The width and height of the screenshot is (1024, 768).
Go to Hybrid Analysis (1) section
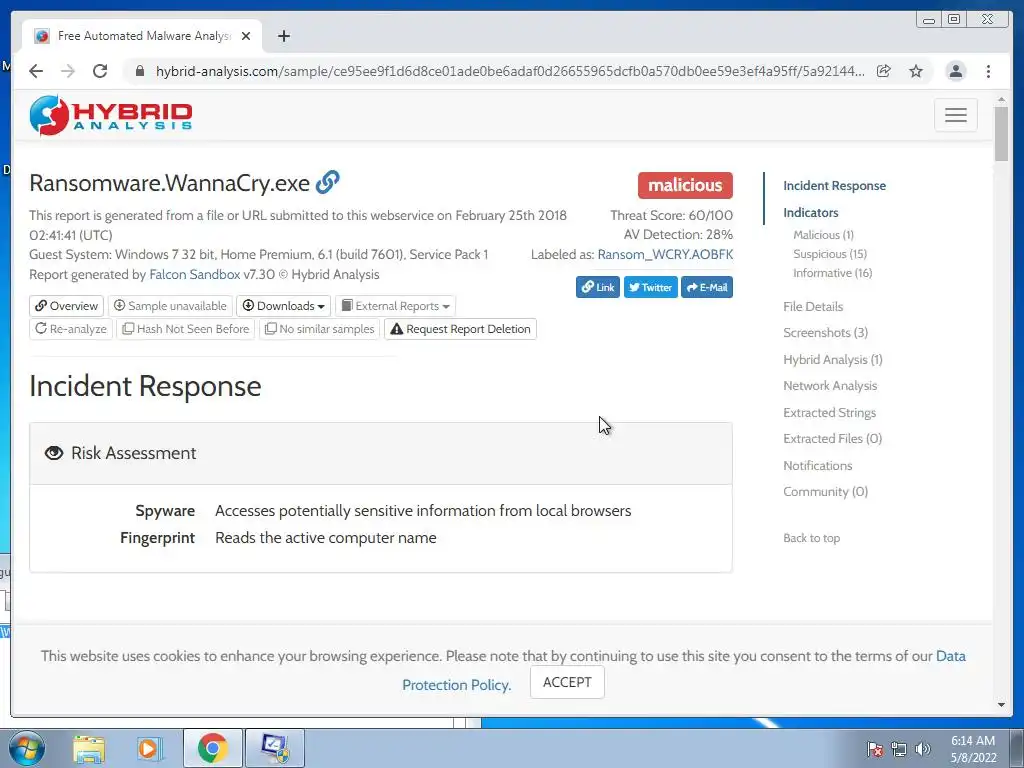click(x=833, y=359)
